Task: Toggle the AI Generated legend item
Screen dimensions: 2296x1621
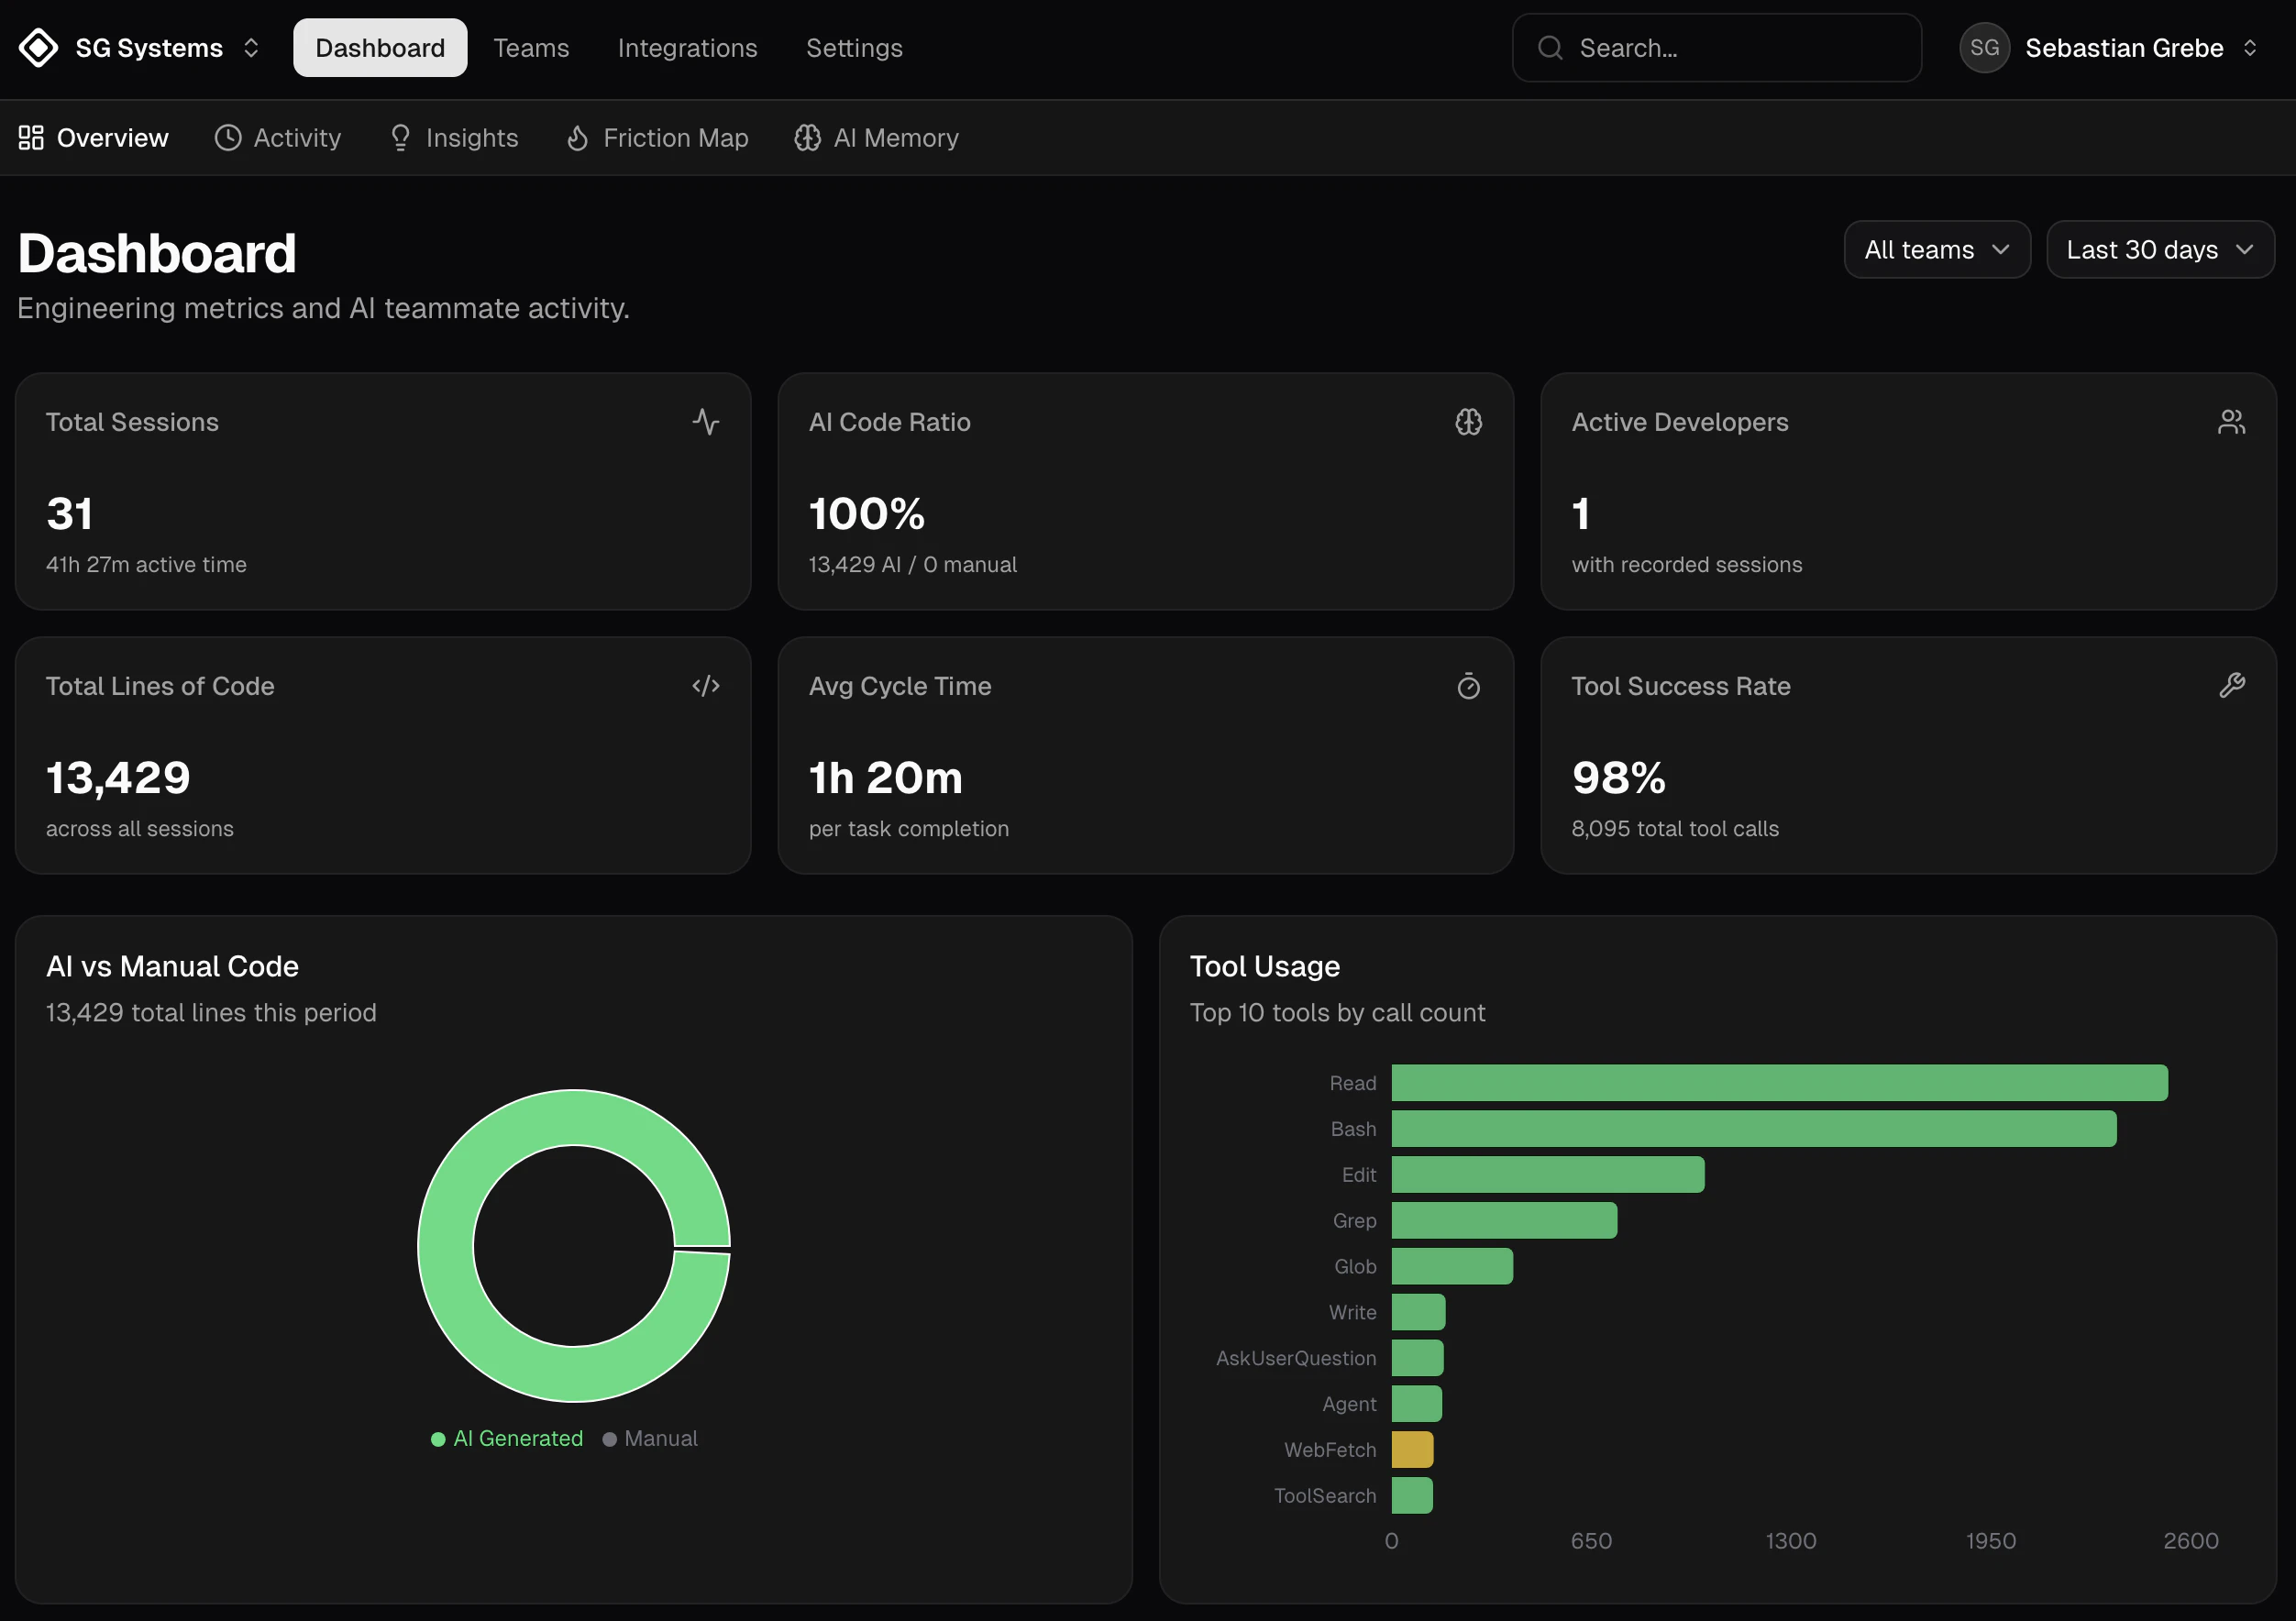Action: tap(506, 1438)
